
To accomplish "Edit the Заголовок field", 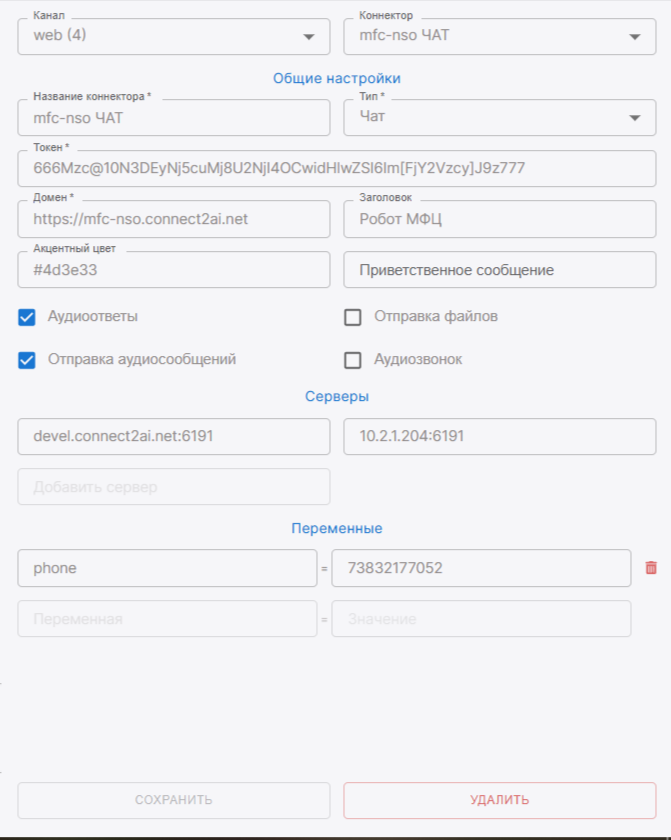I will [499, 219].
